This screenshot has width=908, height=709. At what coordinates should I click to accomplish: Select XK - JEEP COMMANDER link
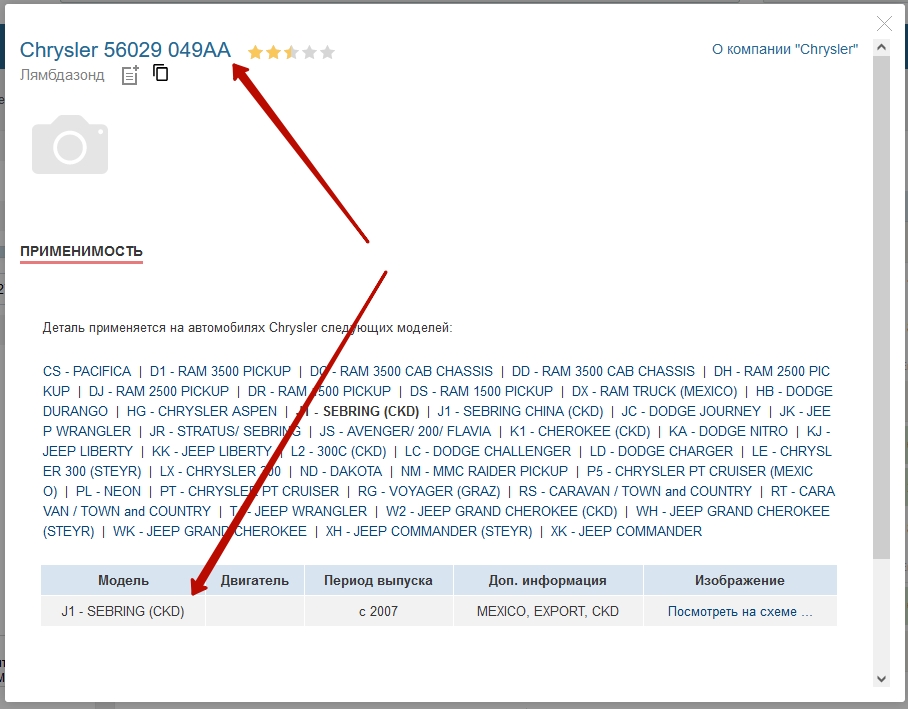pos(626,531)
